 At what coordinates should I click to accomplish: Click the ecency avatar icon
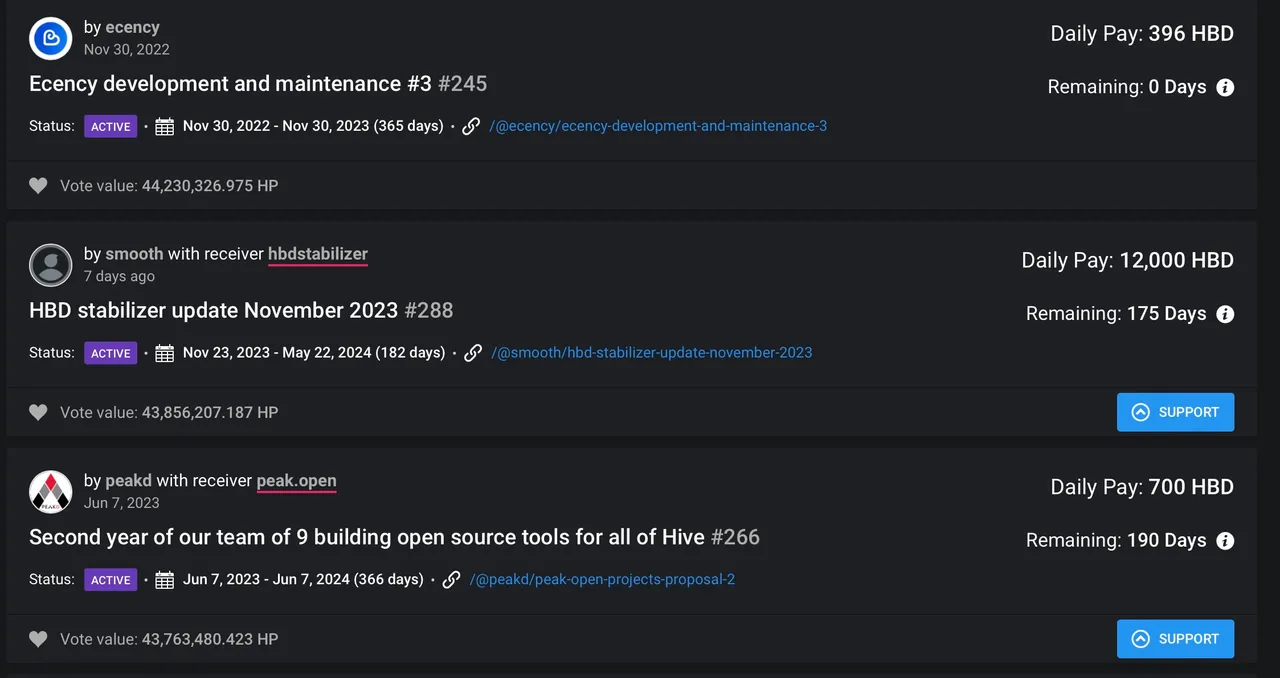tap(51, 38)
